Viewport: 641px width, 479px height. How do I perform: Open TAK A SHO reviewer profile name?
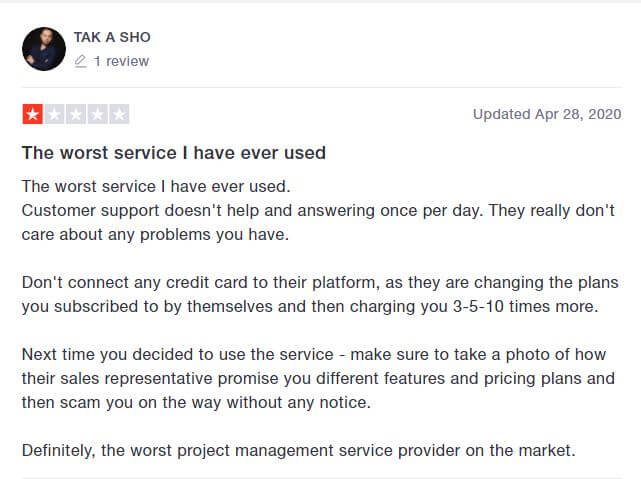coord(112,37)
